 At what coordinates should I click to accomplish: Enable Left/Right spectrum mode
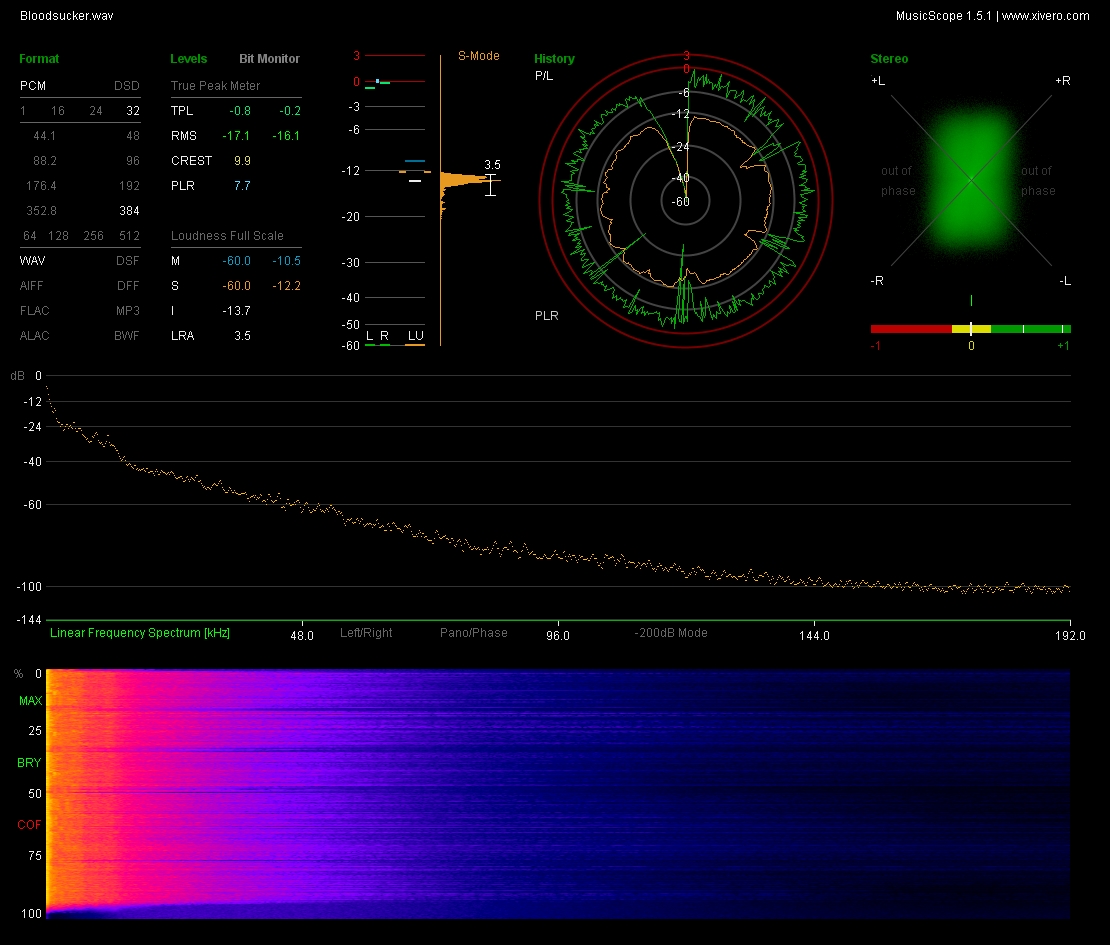point(366,633)
